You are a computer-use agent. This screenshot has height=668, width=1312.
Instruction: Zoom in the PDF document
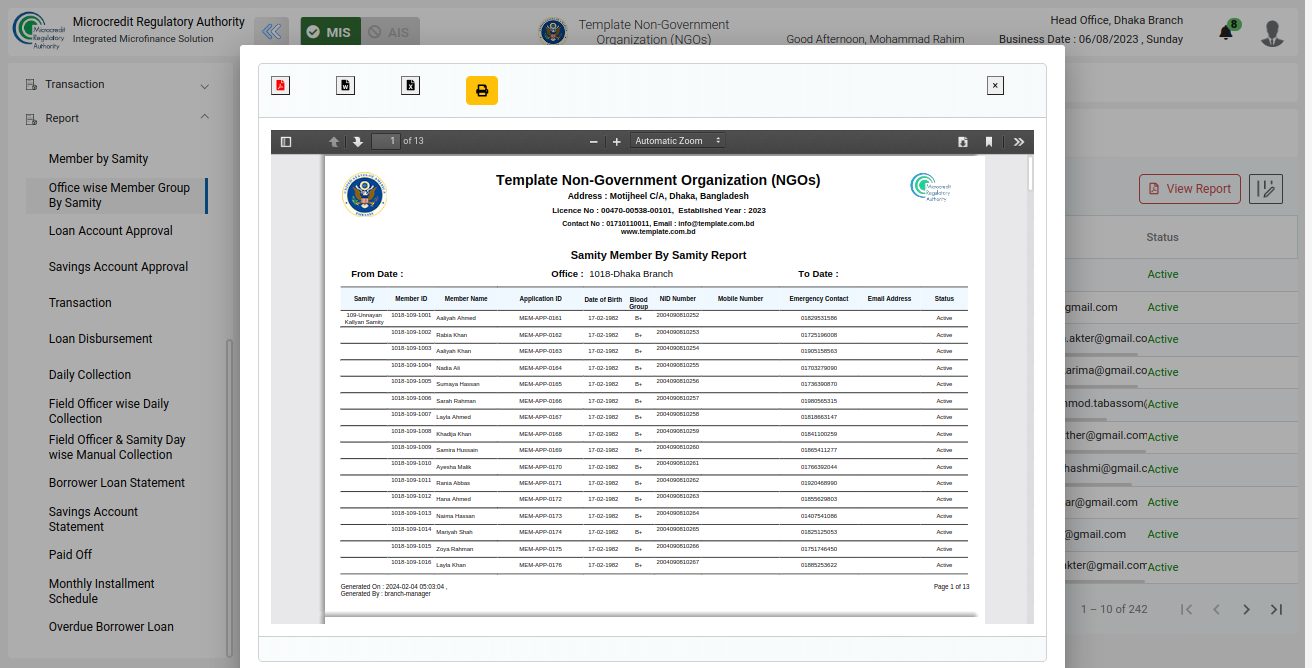click(x=617, y=142)
